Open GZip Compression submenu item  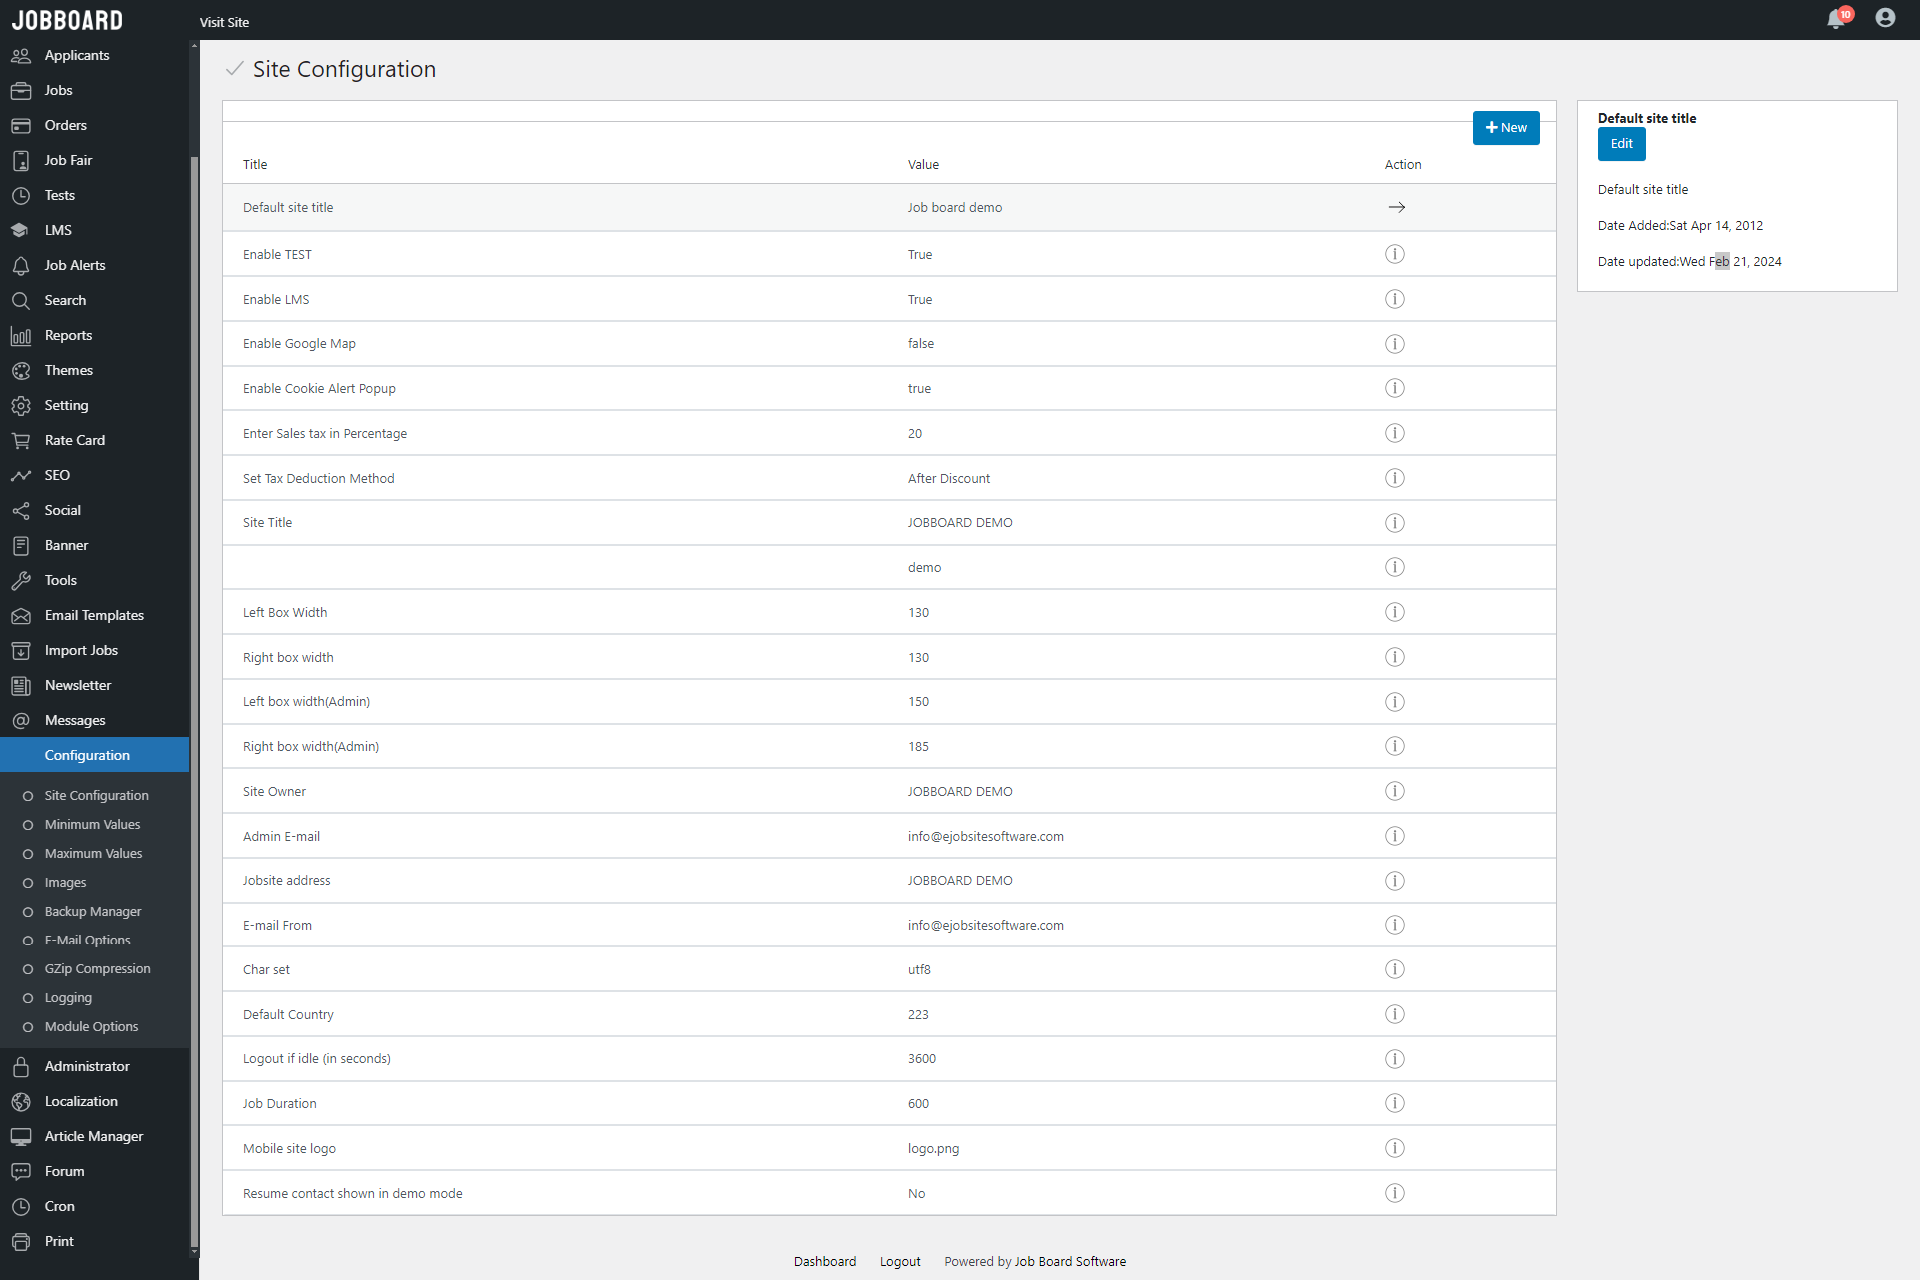click(97, 968)
